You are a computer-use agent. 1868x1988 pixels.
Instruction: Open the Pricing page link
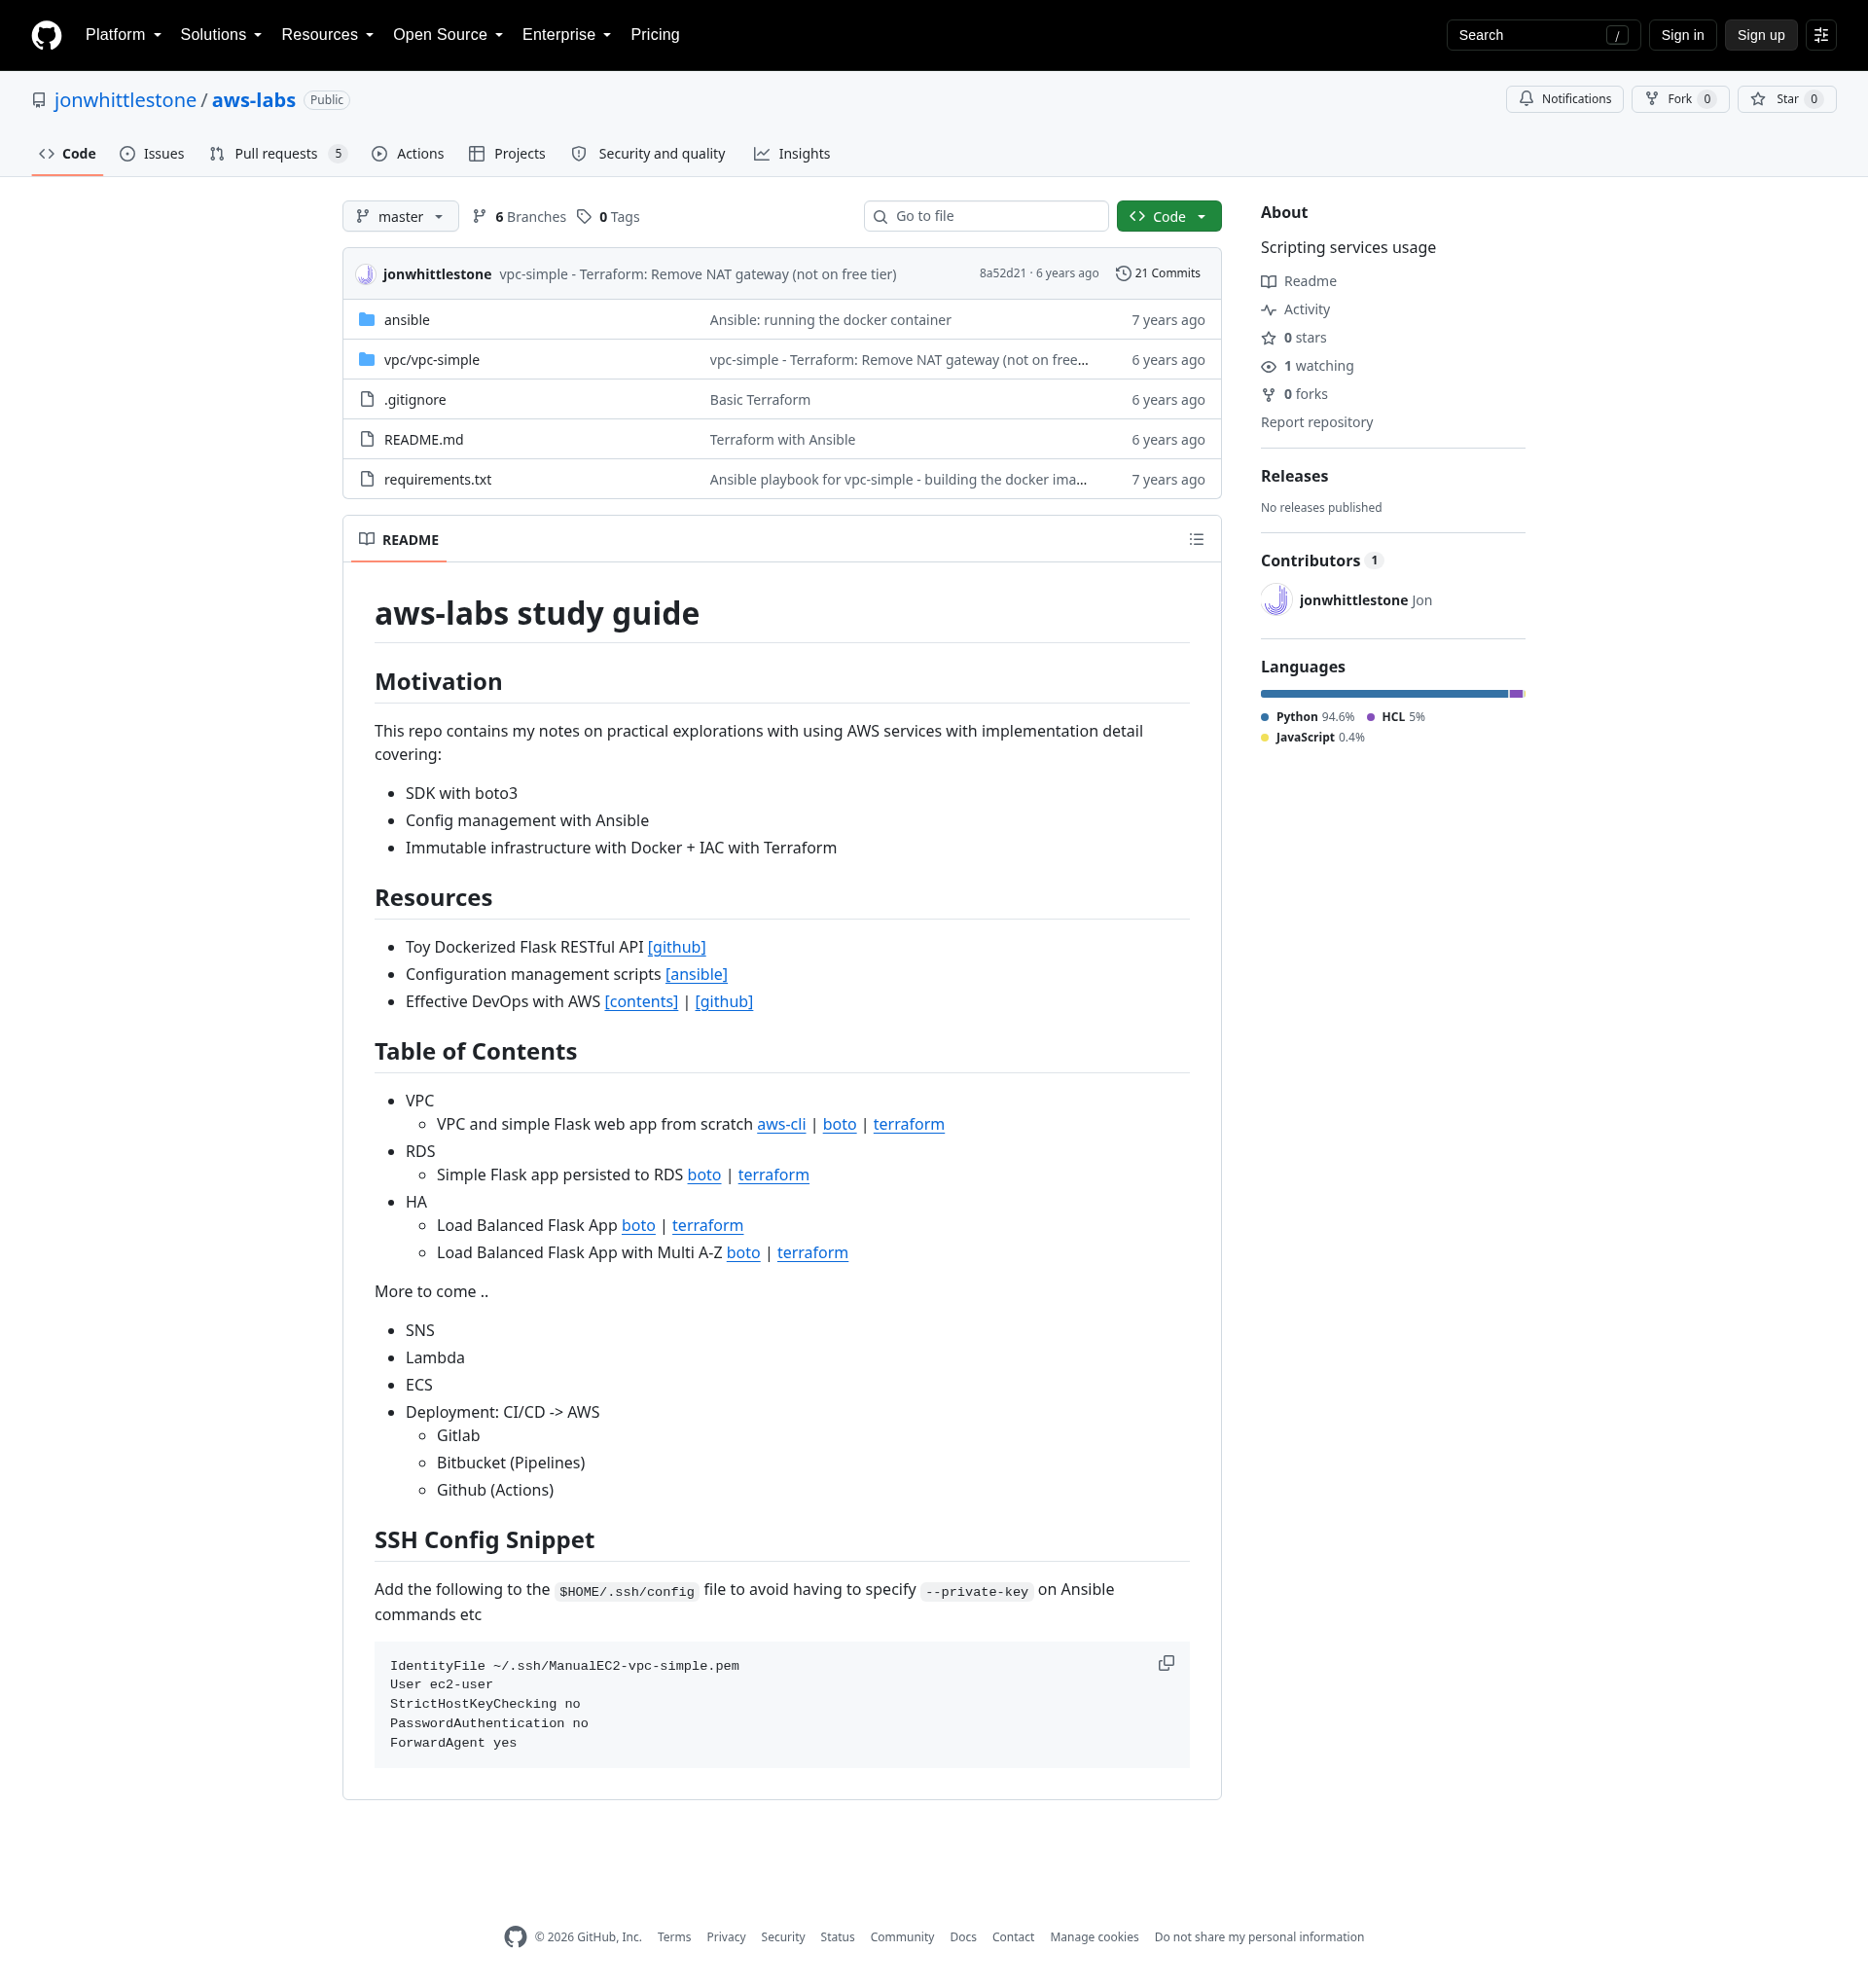(x=655, y=35)
